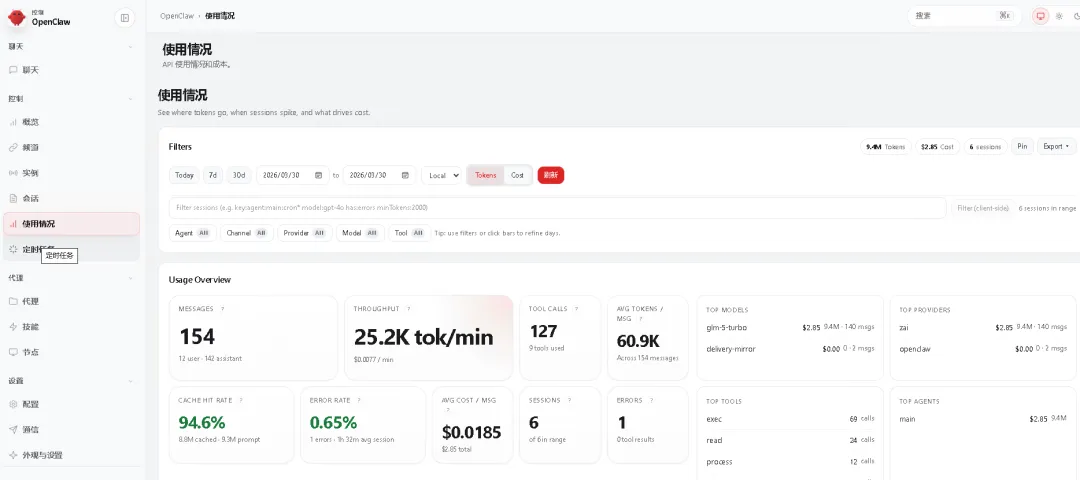This screenshot has width=1080, height=480.
Task: Switch to dark theme moon button
Action: pos(1076,16)
